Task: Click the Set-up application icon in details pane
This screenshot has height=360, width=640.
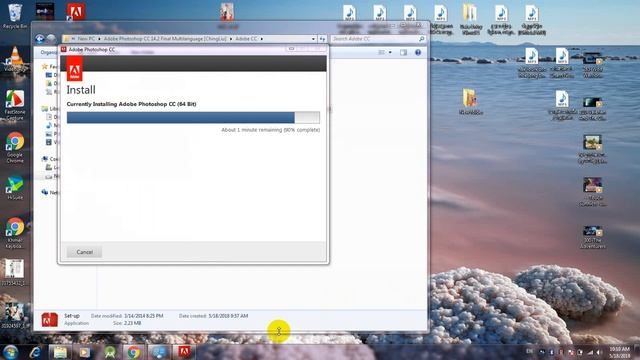Action: (x=49, y=319)
